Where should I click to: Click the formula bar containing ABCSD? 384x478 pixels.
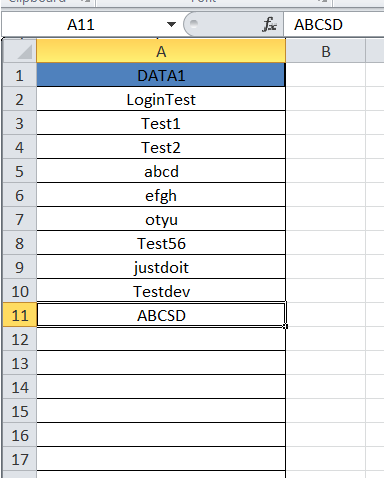tap(334, 25)
